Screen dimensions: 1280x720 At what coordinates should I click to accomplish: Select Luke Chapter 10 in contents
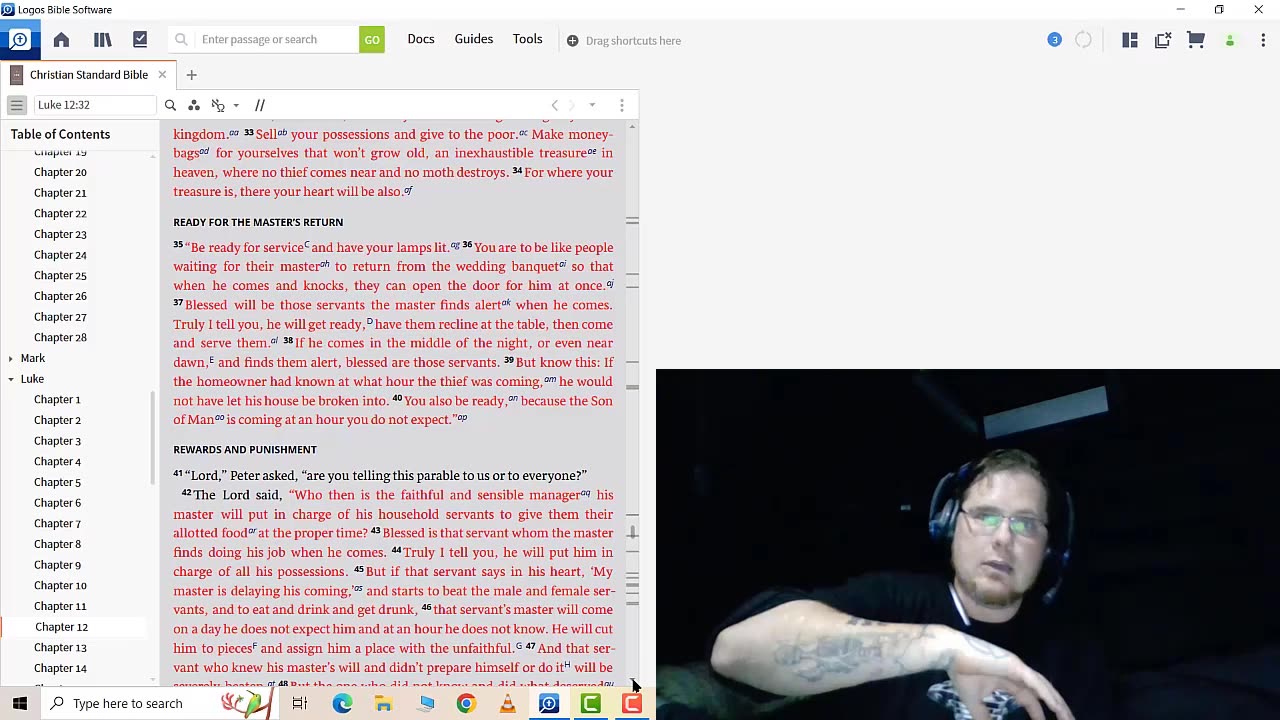click(60, 586)
